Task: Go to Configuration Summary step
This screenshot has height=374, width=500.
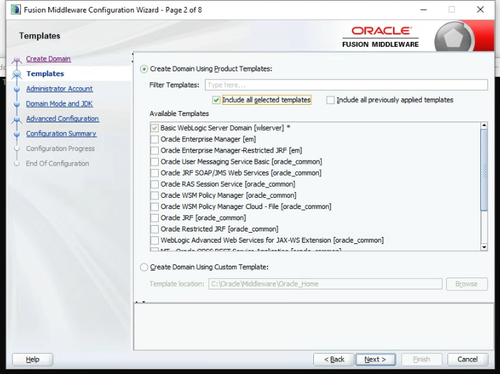Action: click(61, 134)
